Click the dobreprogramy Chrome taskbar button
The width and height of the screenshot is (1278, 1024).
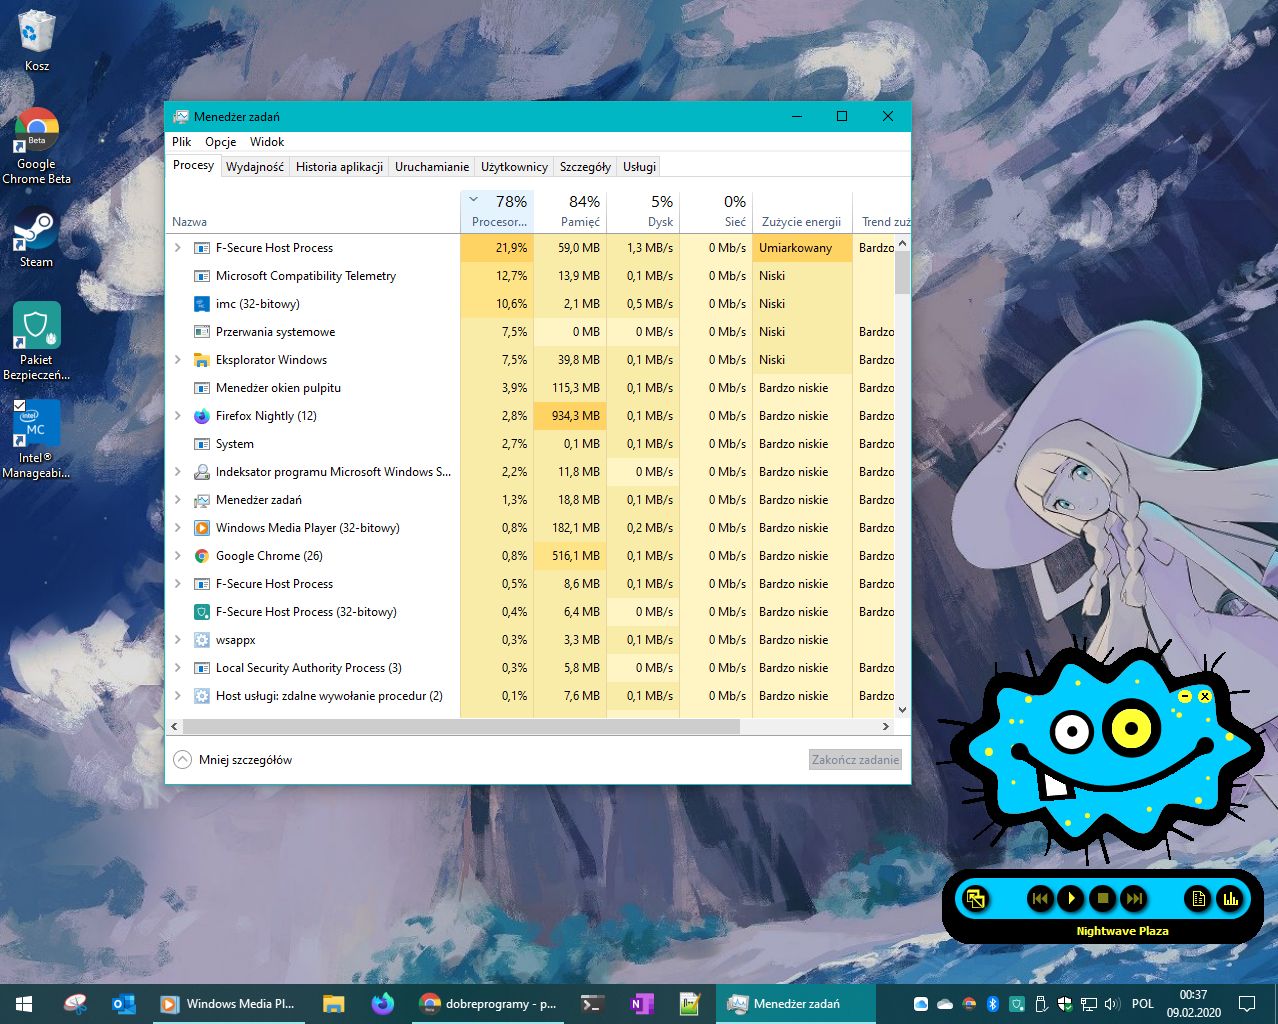point(488,1004)
